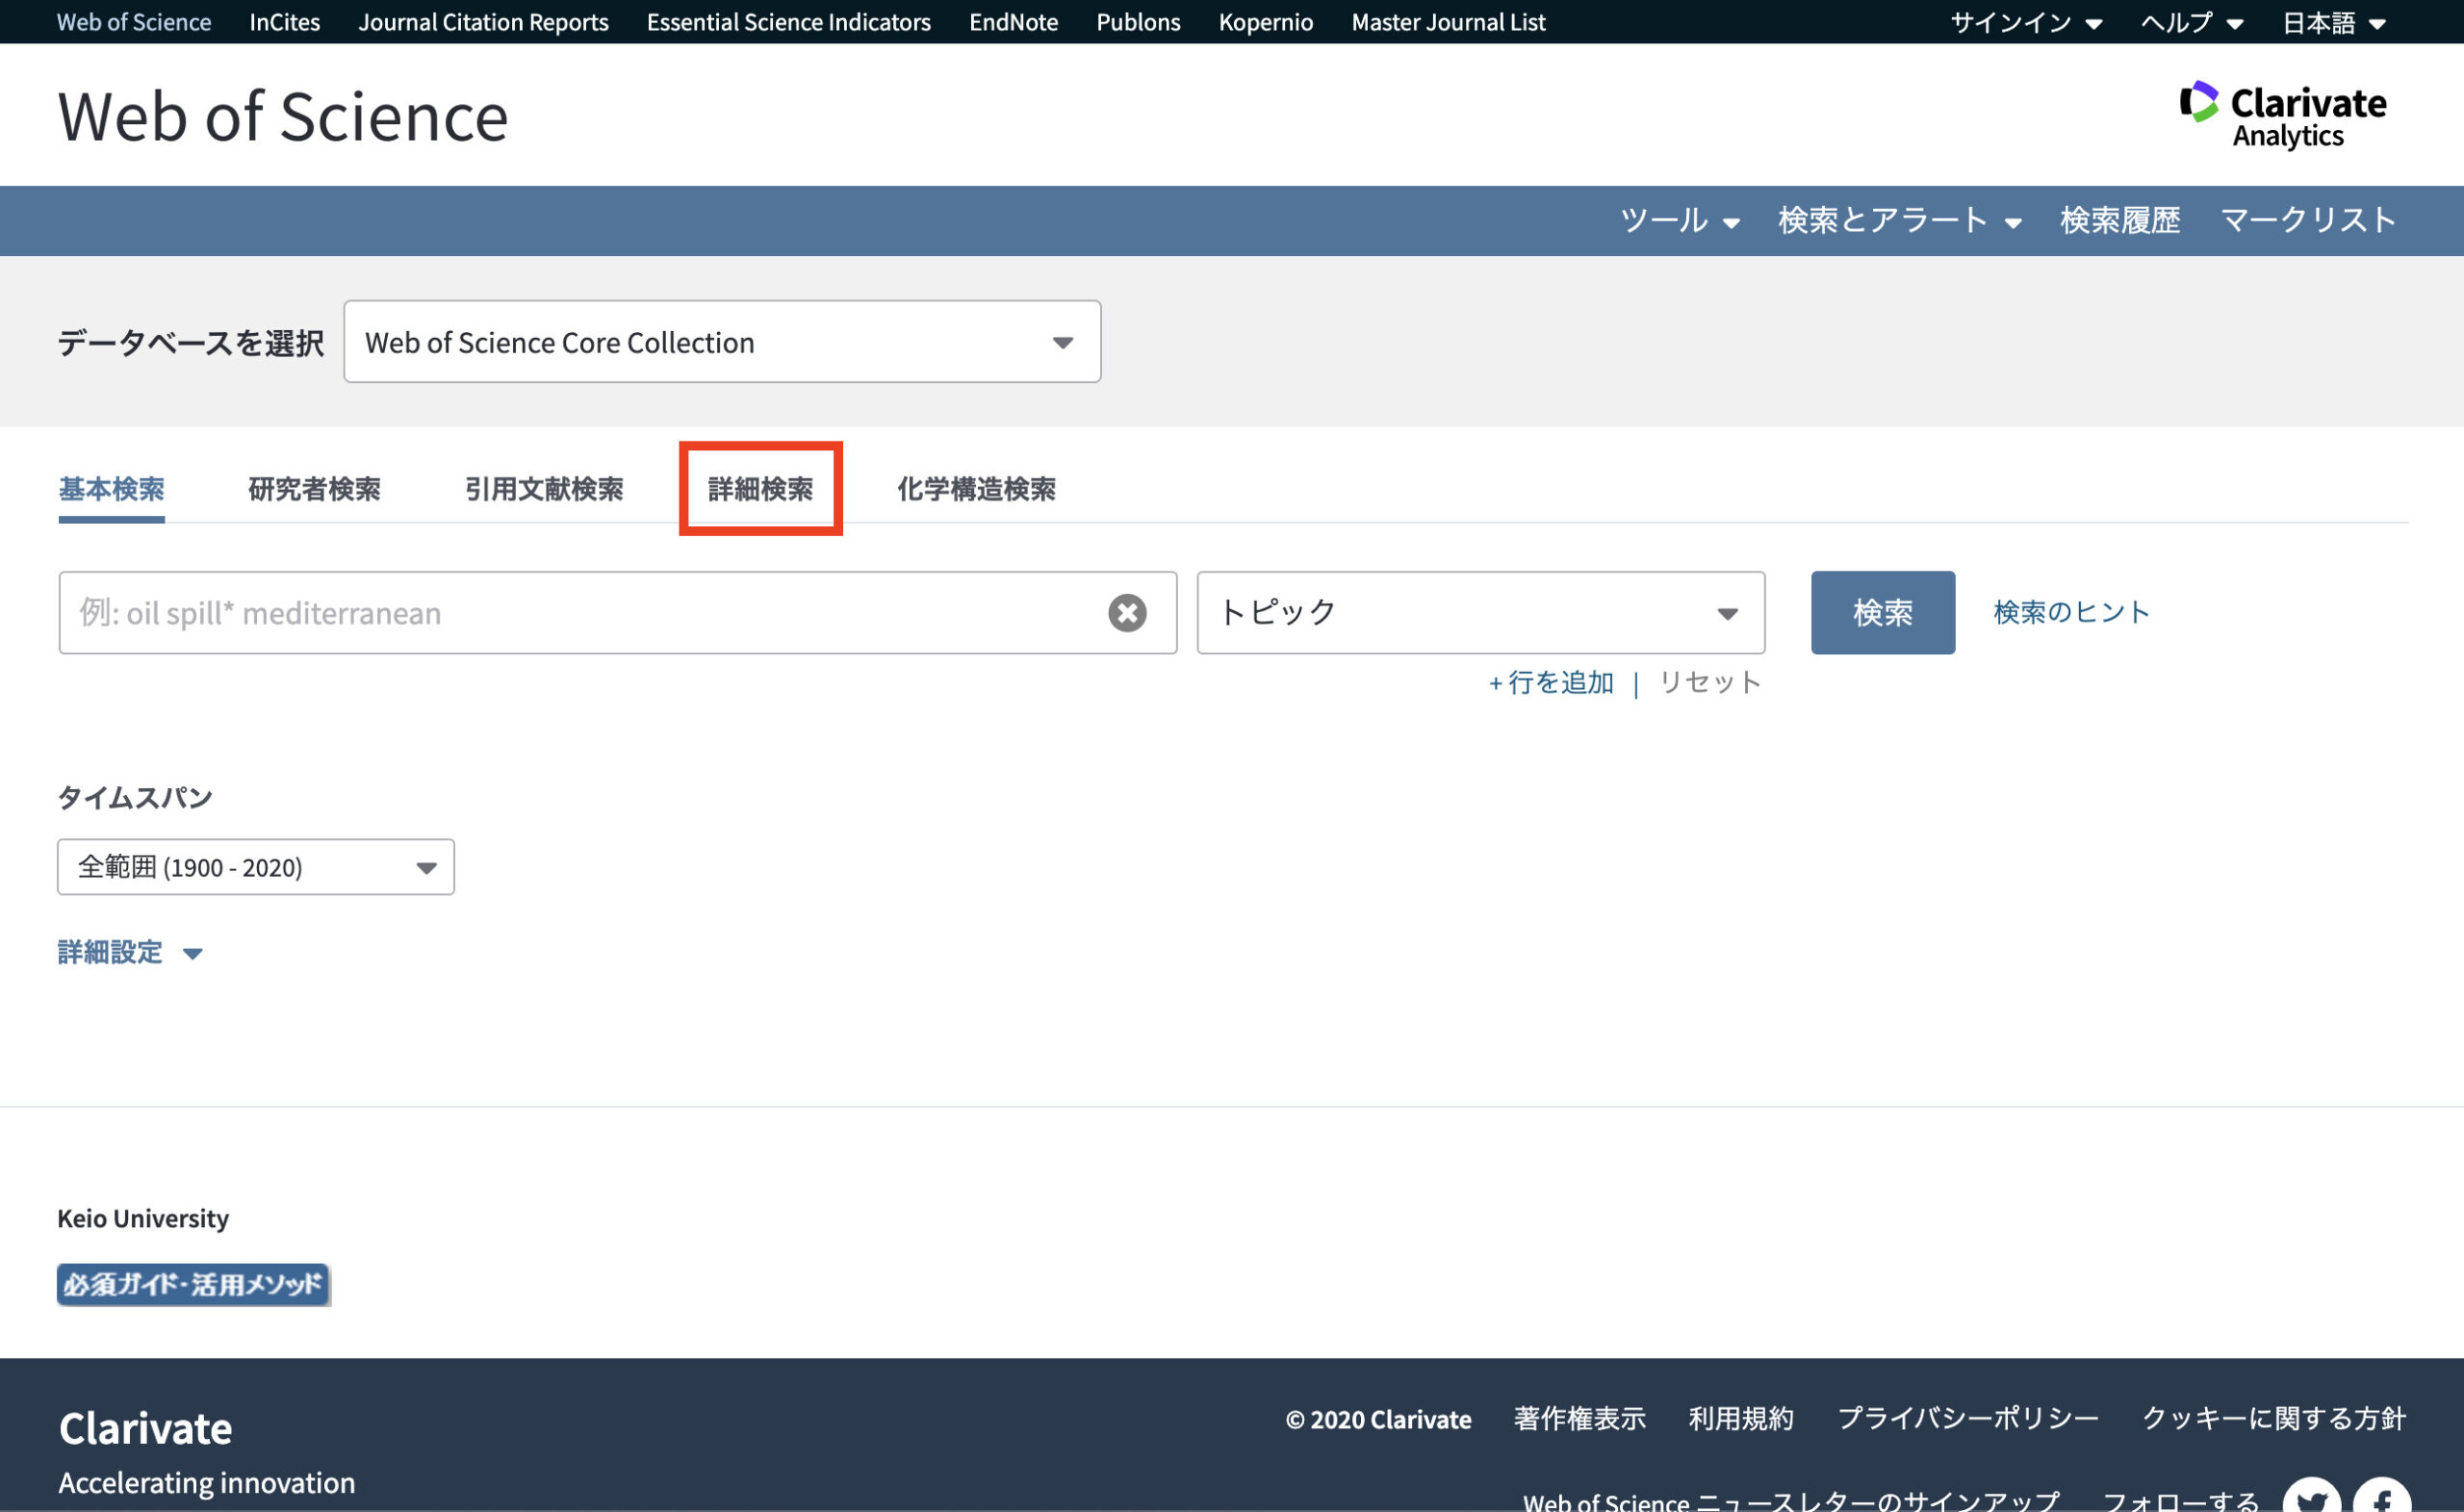The image size is (2464, 1512).
Task: Switch to the 化学構造検索 tab
Action: click(x=976, y=489)
